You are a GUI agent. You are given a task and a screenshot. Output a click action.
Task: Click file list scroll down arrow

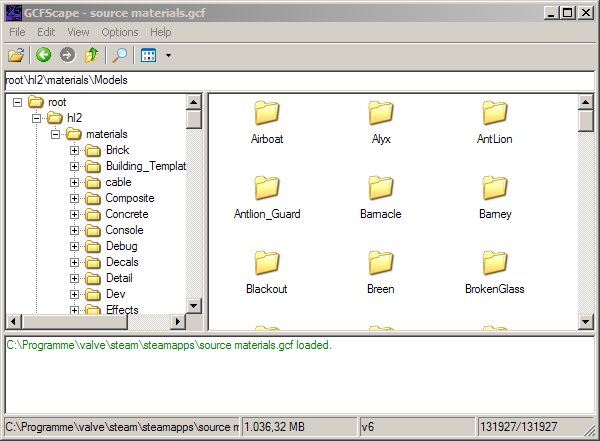click(586, 322)
